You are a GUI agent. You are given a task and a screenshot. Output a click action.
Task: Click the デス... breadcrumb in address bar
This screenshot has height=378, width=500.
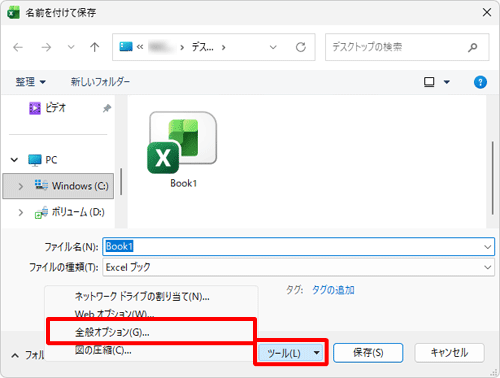tap(203, 47)
